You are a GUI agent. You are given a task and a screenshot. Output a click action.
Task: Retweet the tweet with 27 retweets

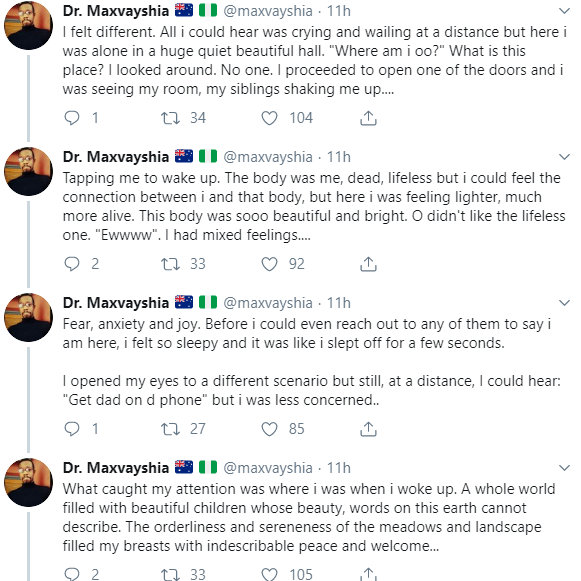[x=170, y=429]
